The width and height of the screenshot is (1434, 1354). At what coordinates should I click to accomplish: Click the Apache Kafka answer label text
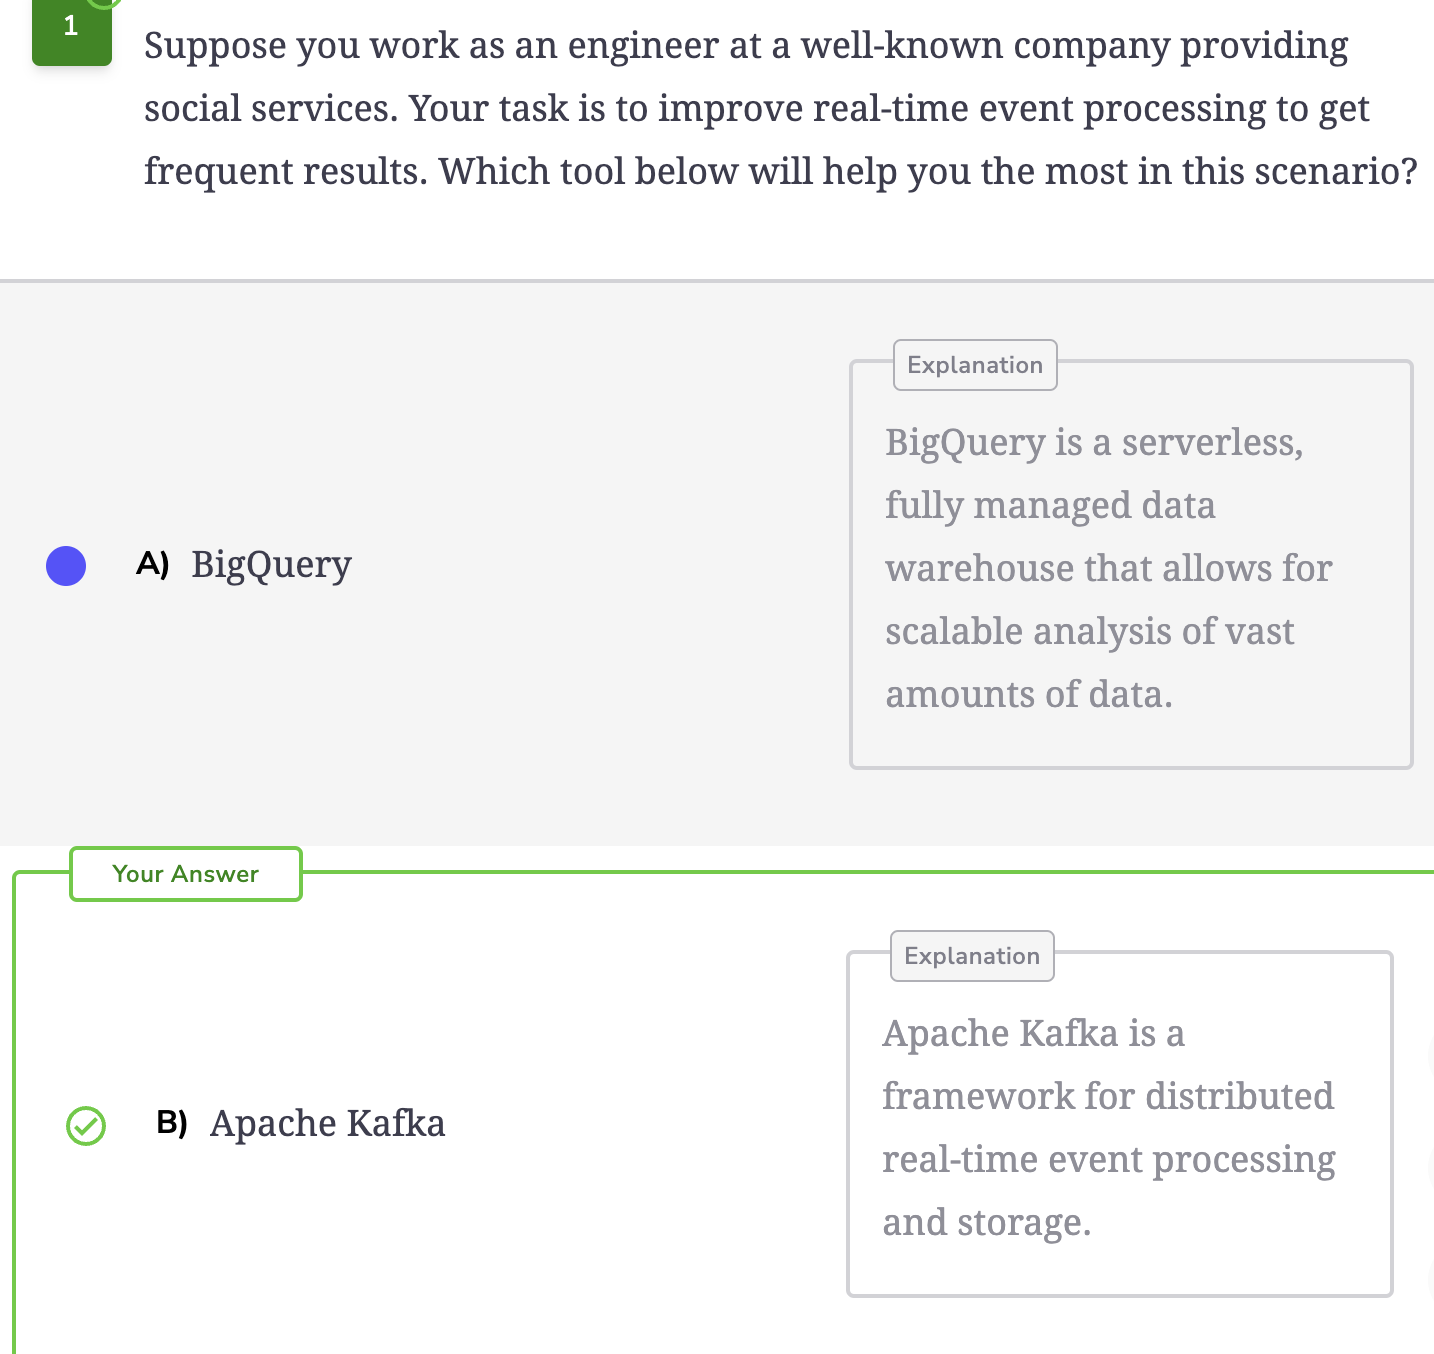pos(328,1124)
